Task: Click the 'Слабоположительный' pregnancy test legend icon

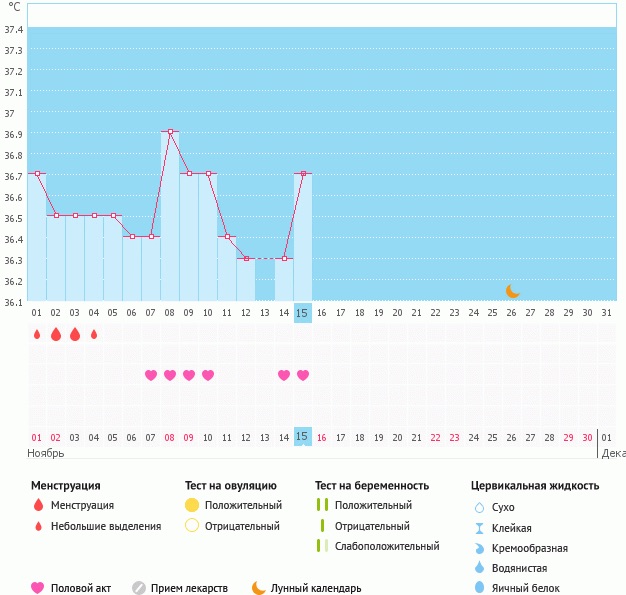Action: point(322,546)
